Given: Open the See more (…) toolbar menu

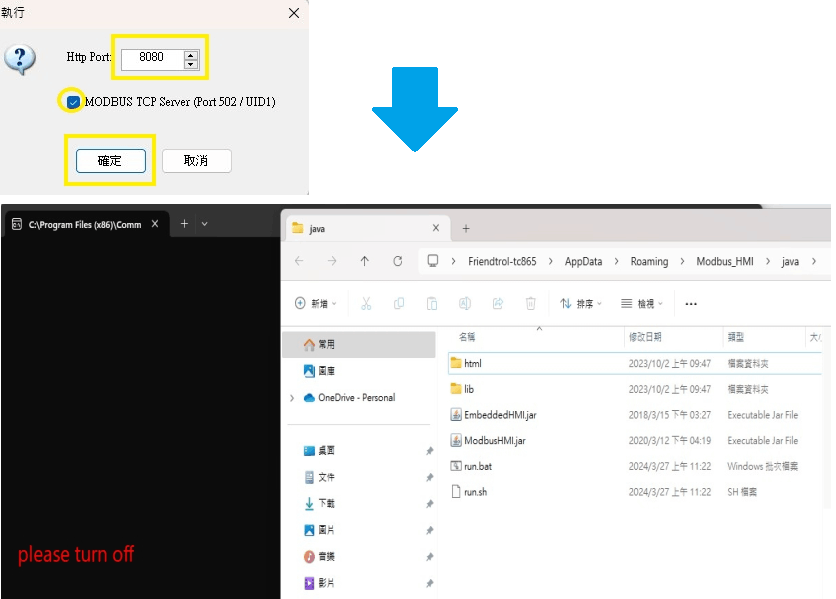Looking at the screenshot, I should click(690, 304).
